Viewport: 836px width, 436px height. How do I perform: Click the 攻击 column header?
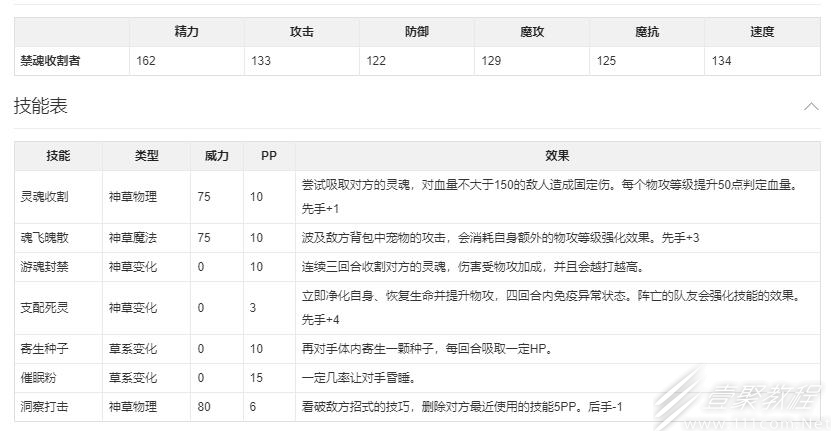pos(302,32)
